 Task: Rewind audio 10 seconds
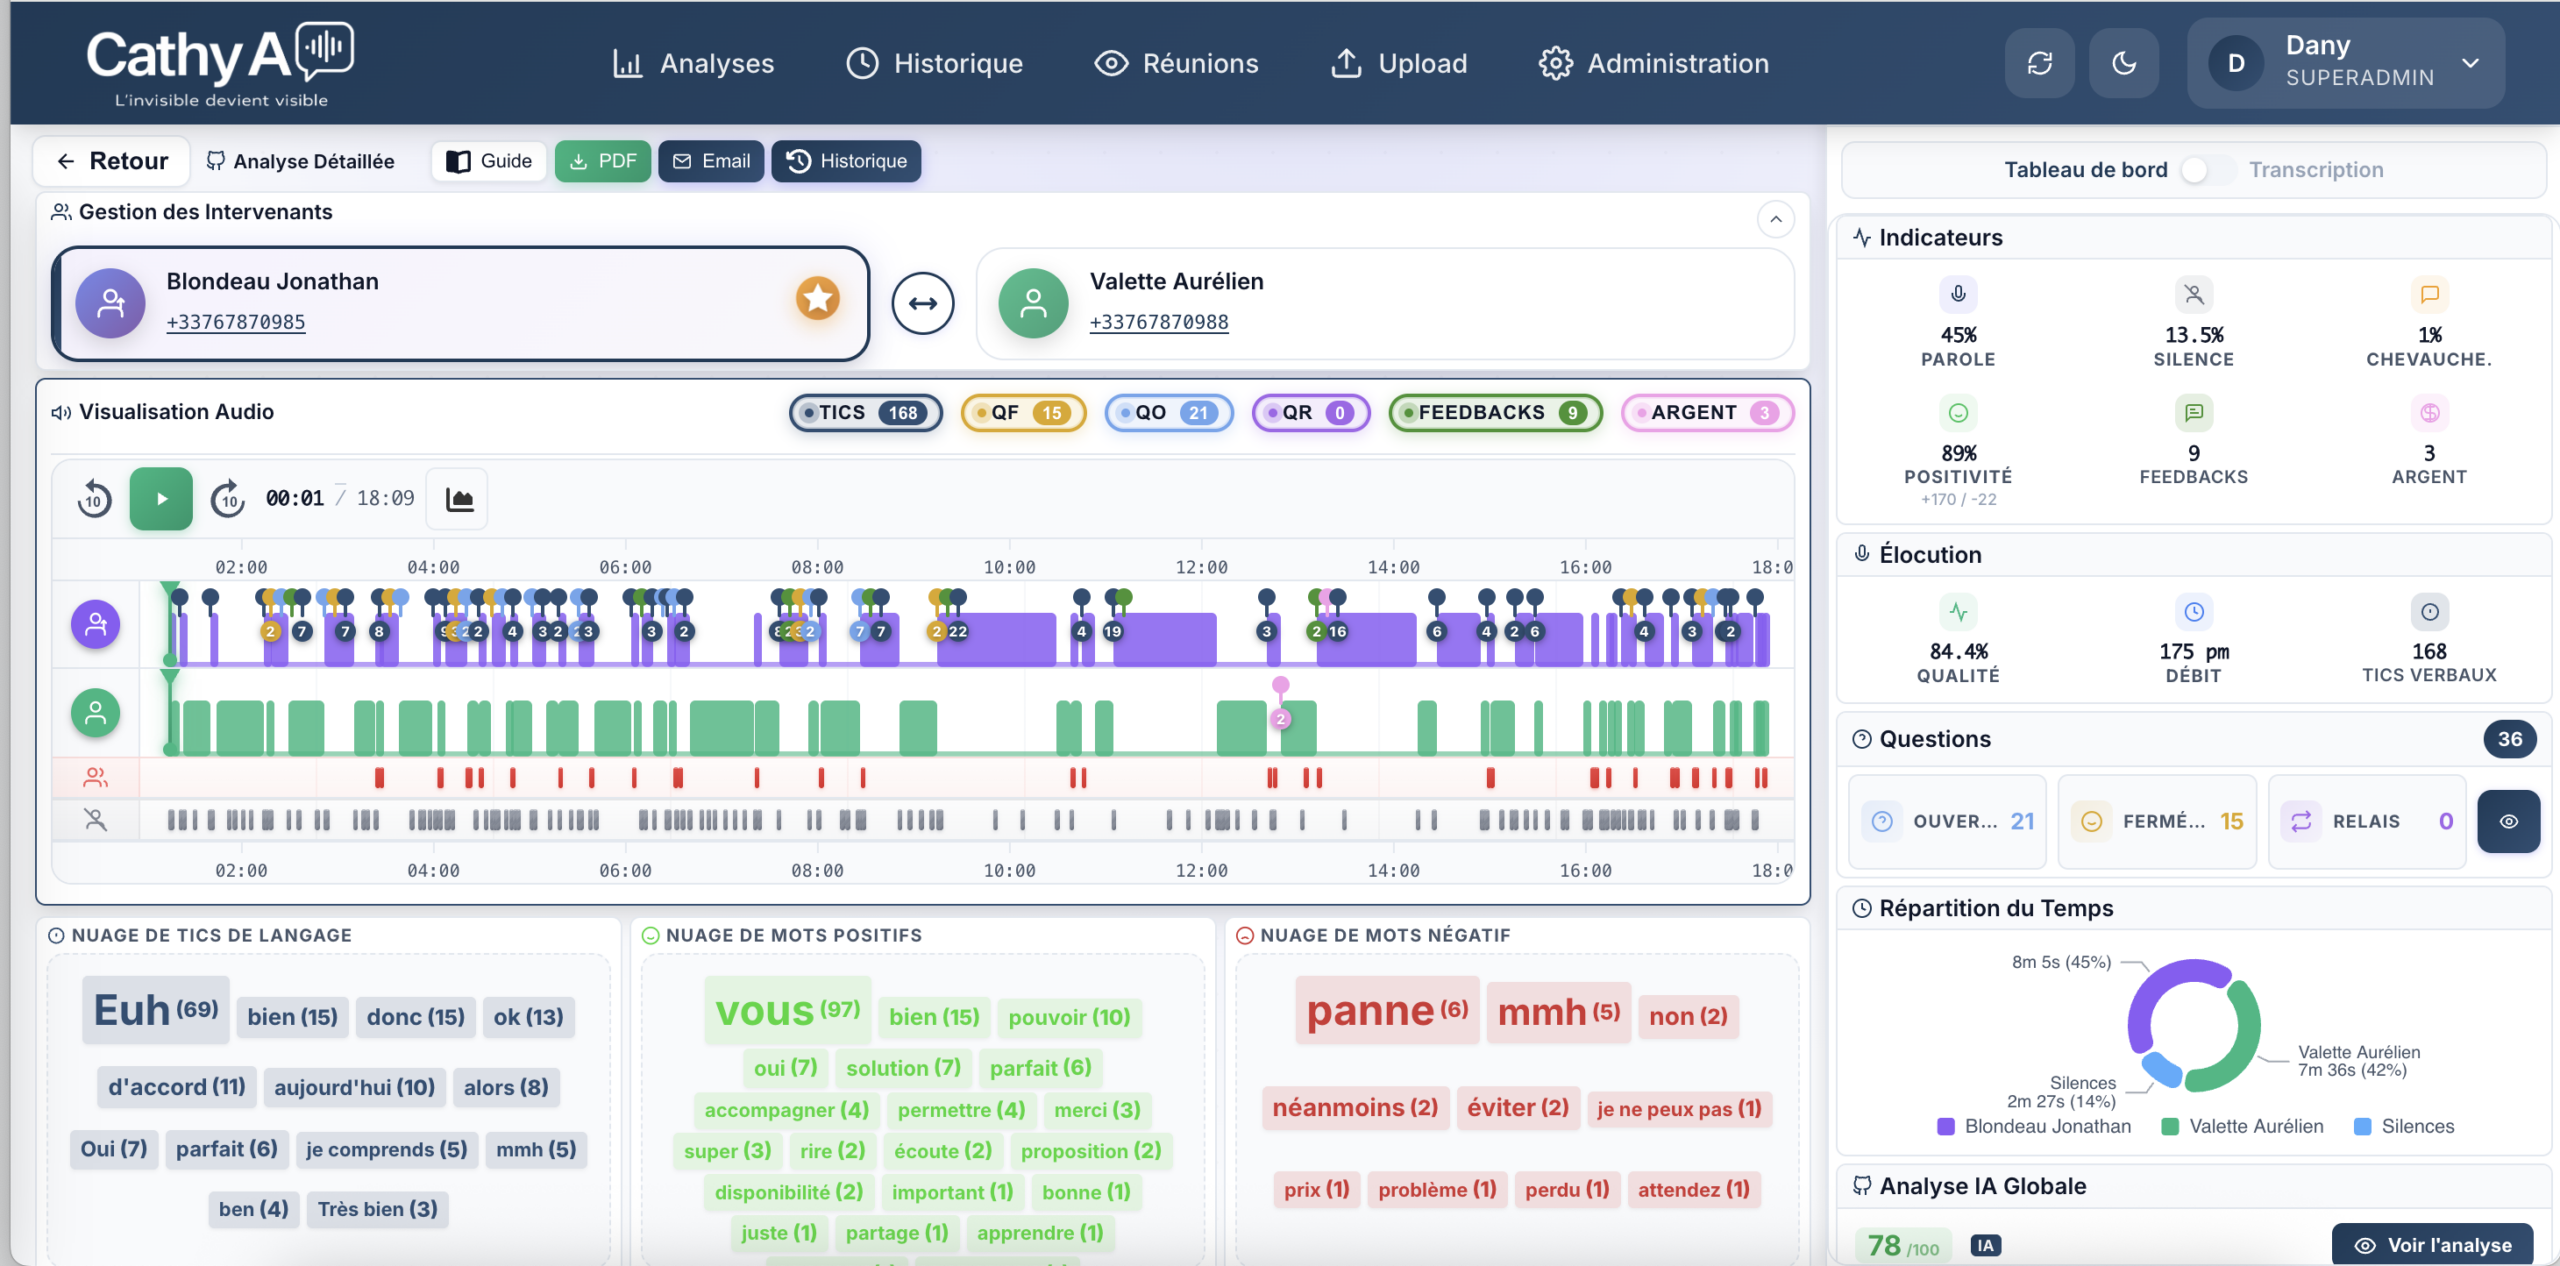(x=94, y=498)
